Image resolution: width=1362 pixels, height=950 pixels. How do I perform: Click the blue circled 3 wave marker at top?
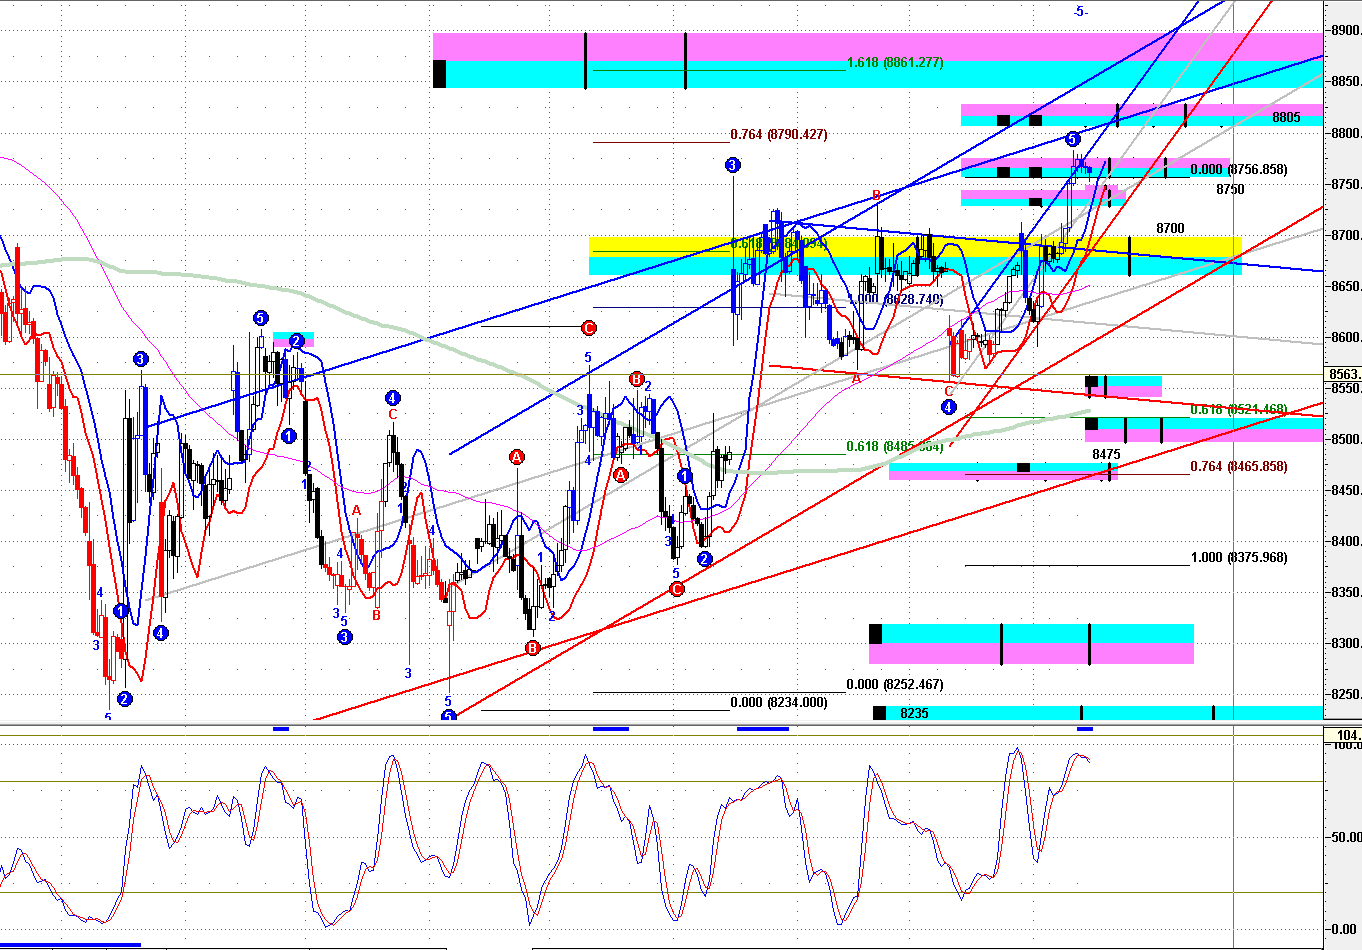[x=733, y=165]
